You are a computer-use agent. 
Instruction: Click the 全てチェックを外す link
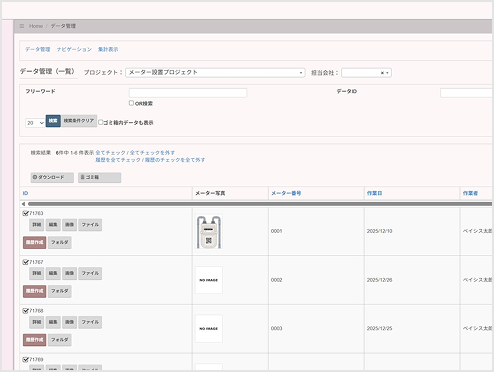click(152, 153)
